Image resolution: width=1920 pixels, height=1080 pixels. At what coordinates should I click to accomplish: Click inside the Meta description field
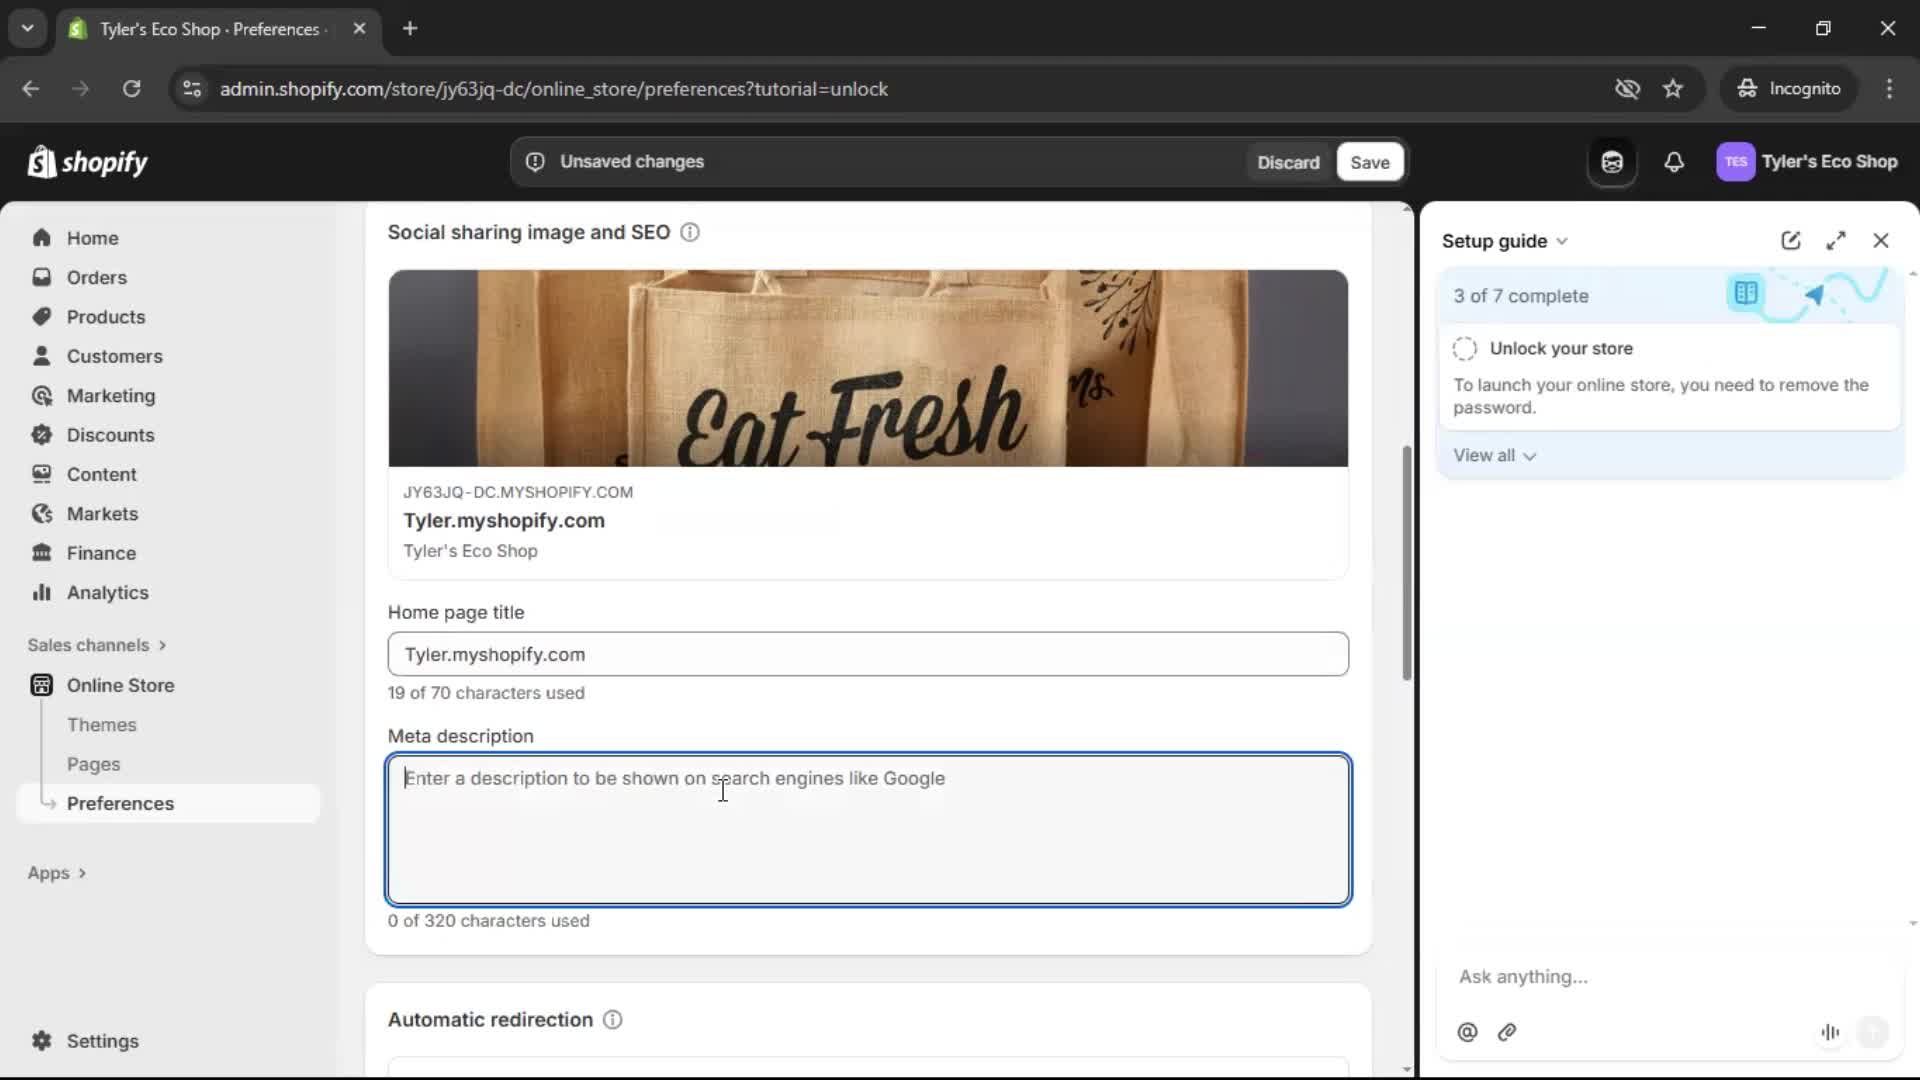pyautogui.click(x=866, y=830)
